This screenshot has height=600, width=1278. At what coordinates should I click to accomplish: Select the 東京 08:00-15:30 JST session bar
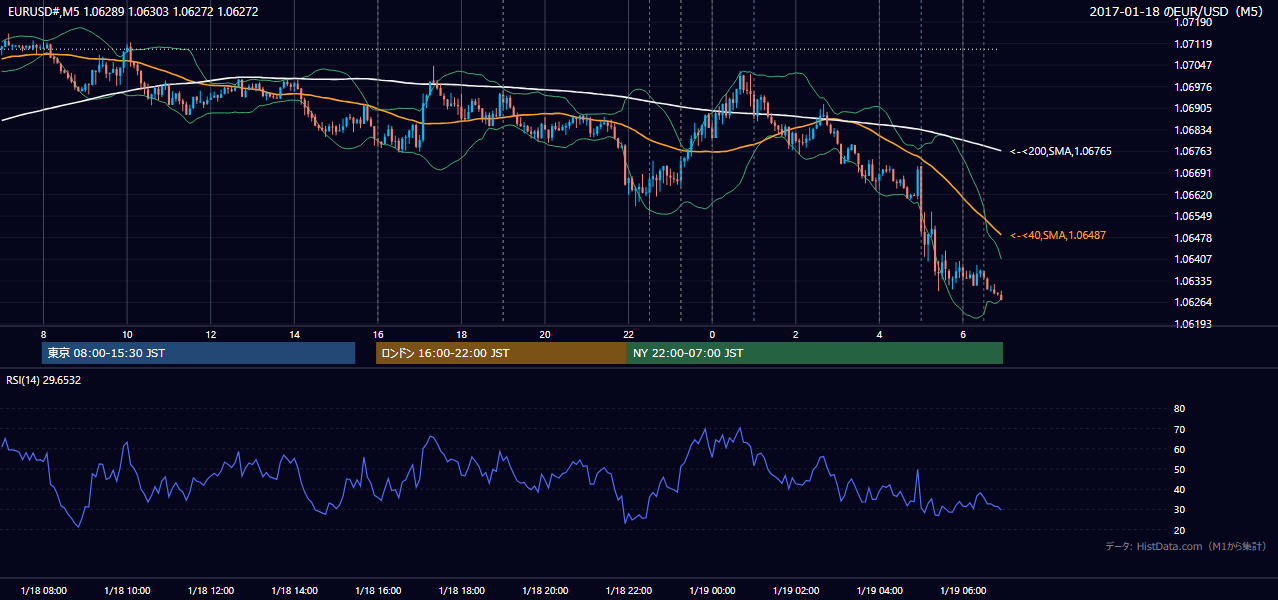[x=199, y=353]
